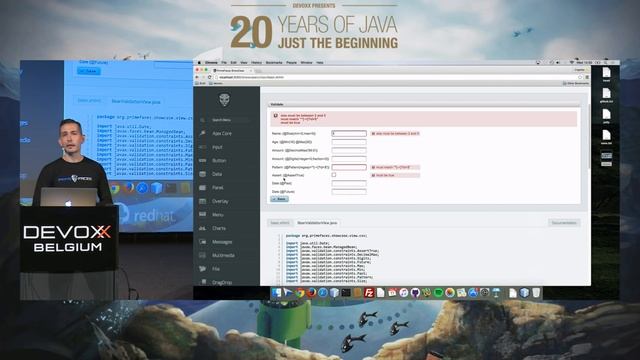Viewport: 640px width, 360px height.
Task: Open Chrome's hamburger settings menu
Action: [587, 77]
